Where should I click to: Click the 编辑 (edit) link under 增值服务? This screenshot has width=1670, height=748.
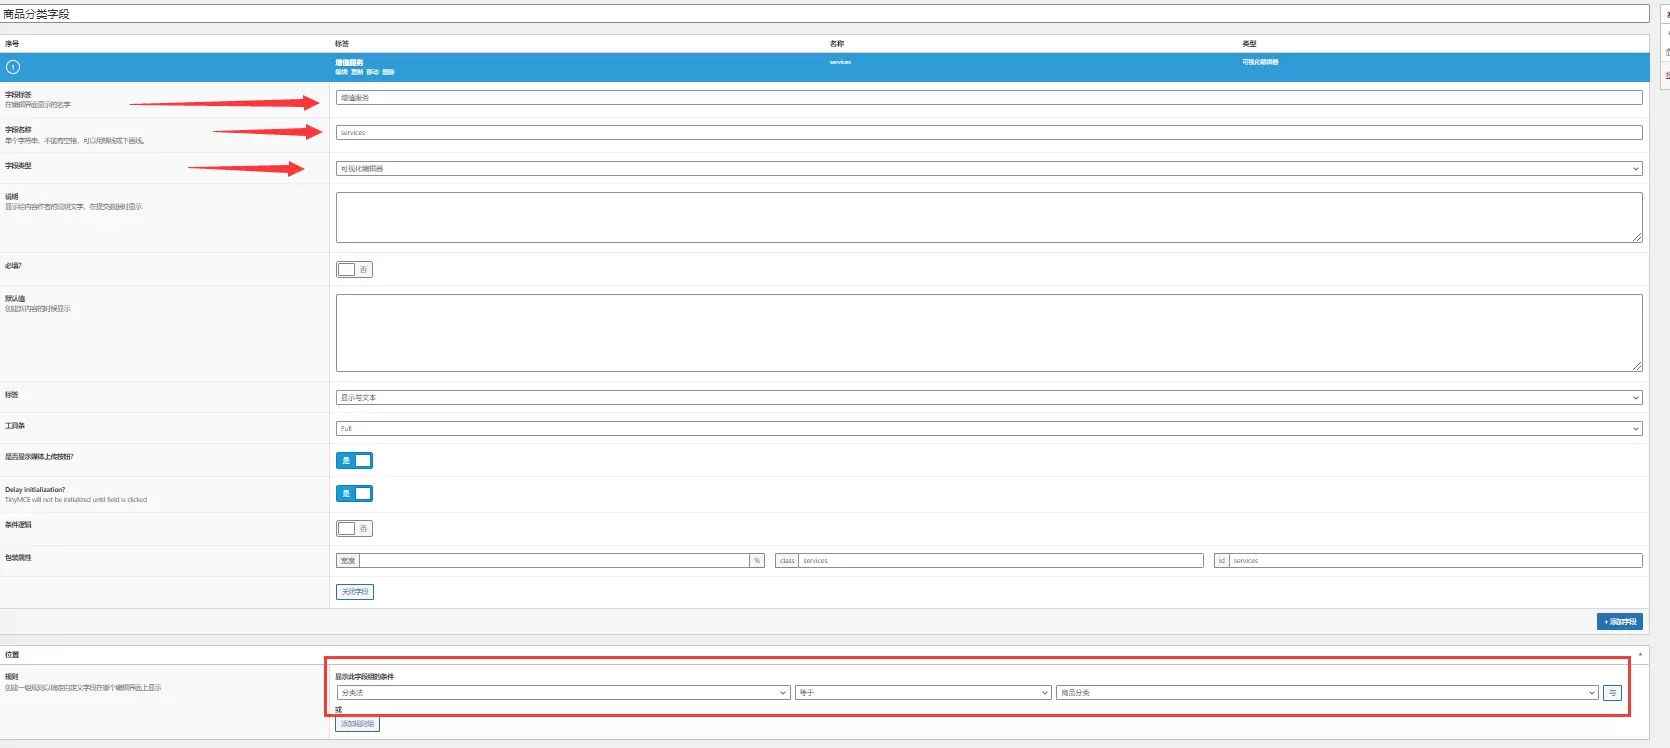(341, 72)
